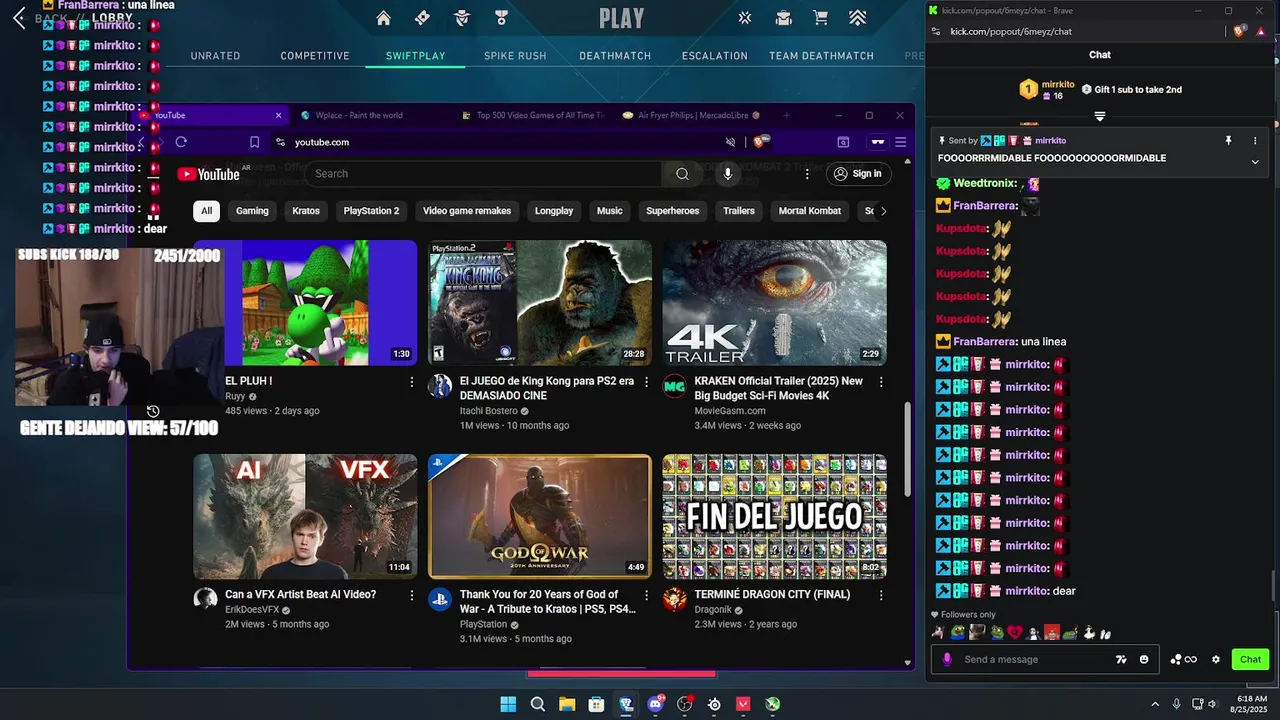Click the kick.com/popout/6meyz/chat address text
Image resolution: width=1280 pixels, height=720 pixels.
coord(1011,32)
